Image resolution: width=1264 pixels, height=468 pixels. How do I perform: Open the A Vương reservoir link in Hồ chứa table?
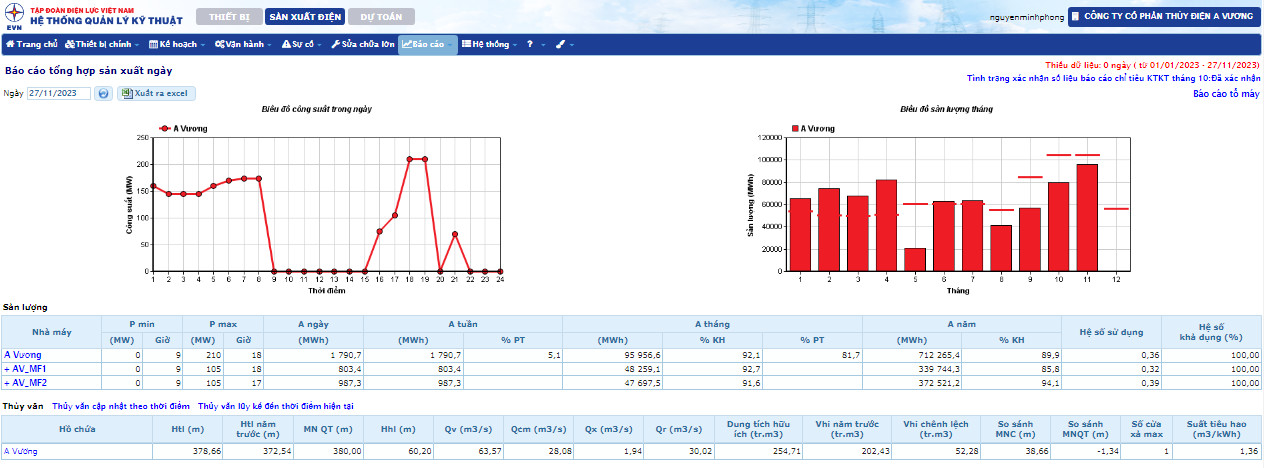(23, 451)
